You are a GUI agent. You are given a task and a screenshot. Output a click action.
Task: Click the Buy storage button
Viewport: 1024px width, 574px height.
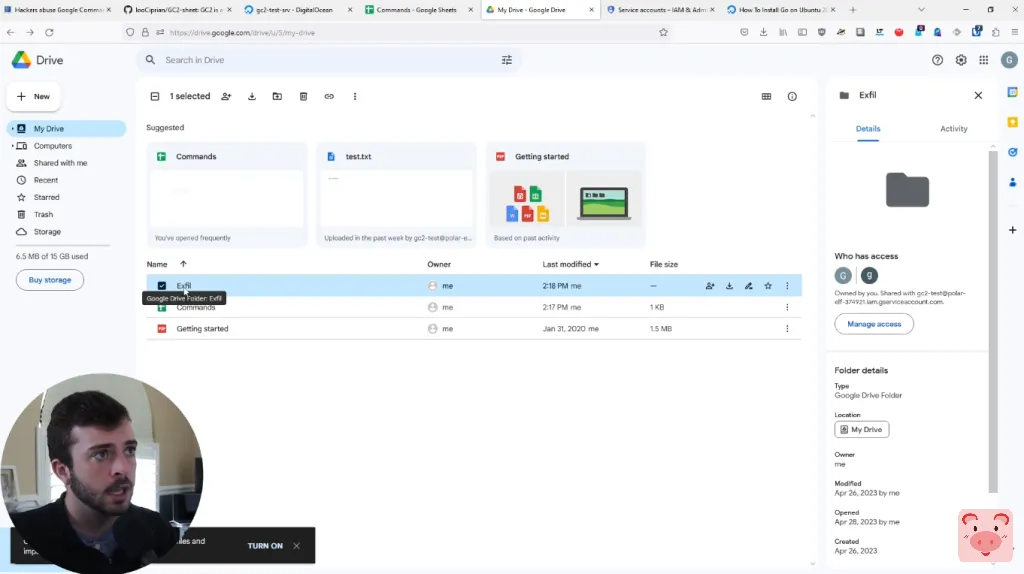(50, 279)
